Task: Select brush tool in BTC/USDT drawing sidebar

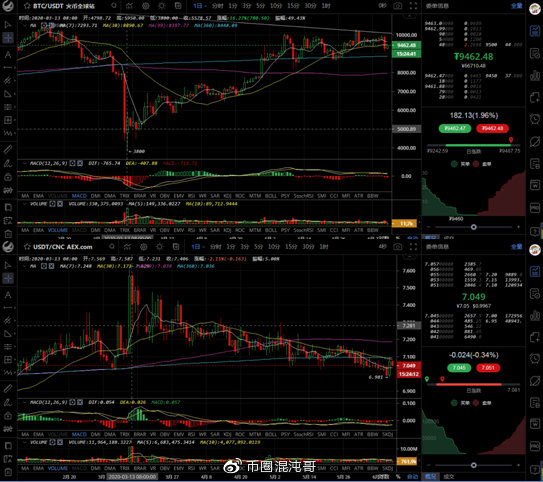Action: click(x=8, y=163)
